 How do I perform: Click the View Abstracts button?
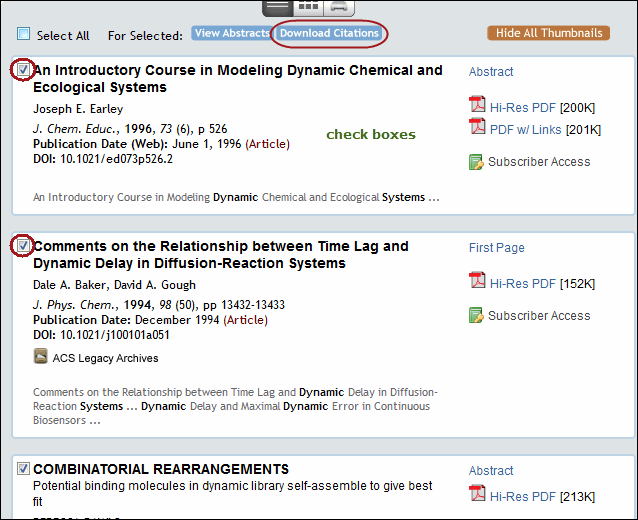[232, 33]
